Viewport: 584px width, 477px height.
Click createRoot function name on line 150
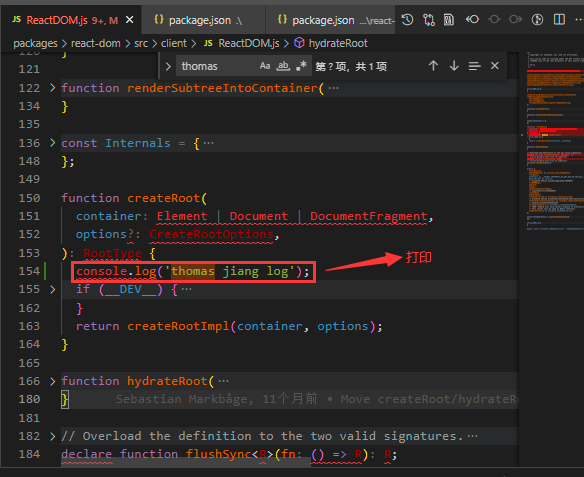tap(164, 198)
